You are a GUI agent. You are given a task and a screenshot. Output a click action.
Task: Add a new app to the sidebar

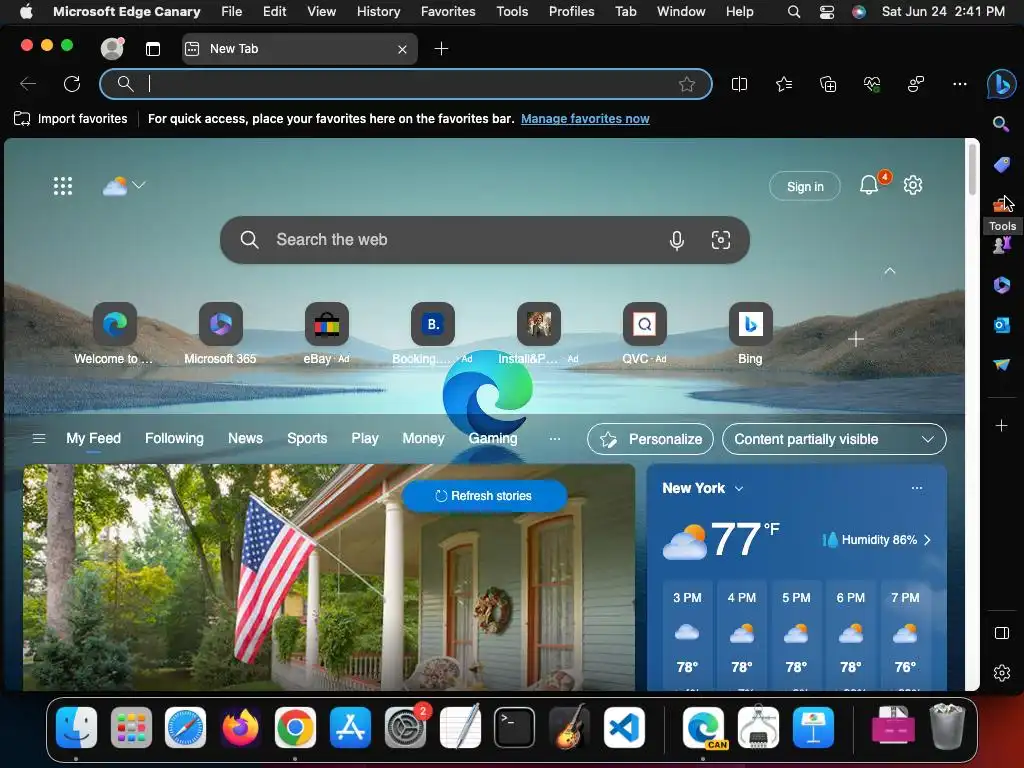tap(1001, 426)
